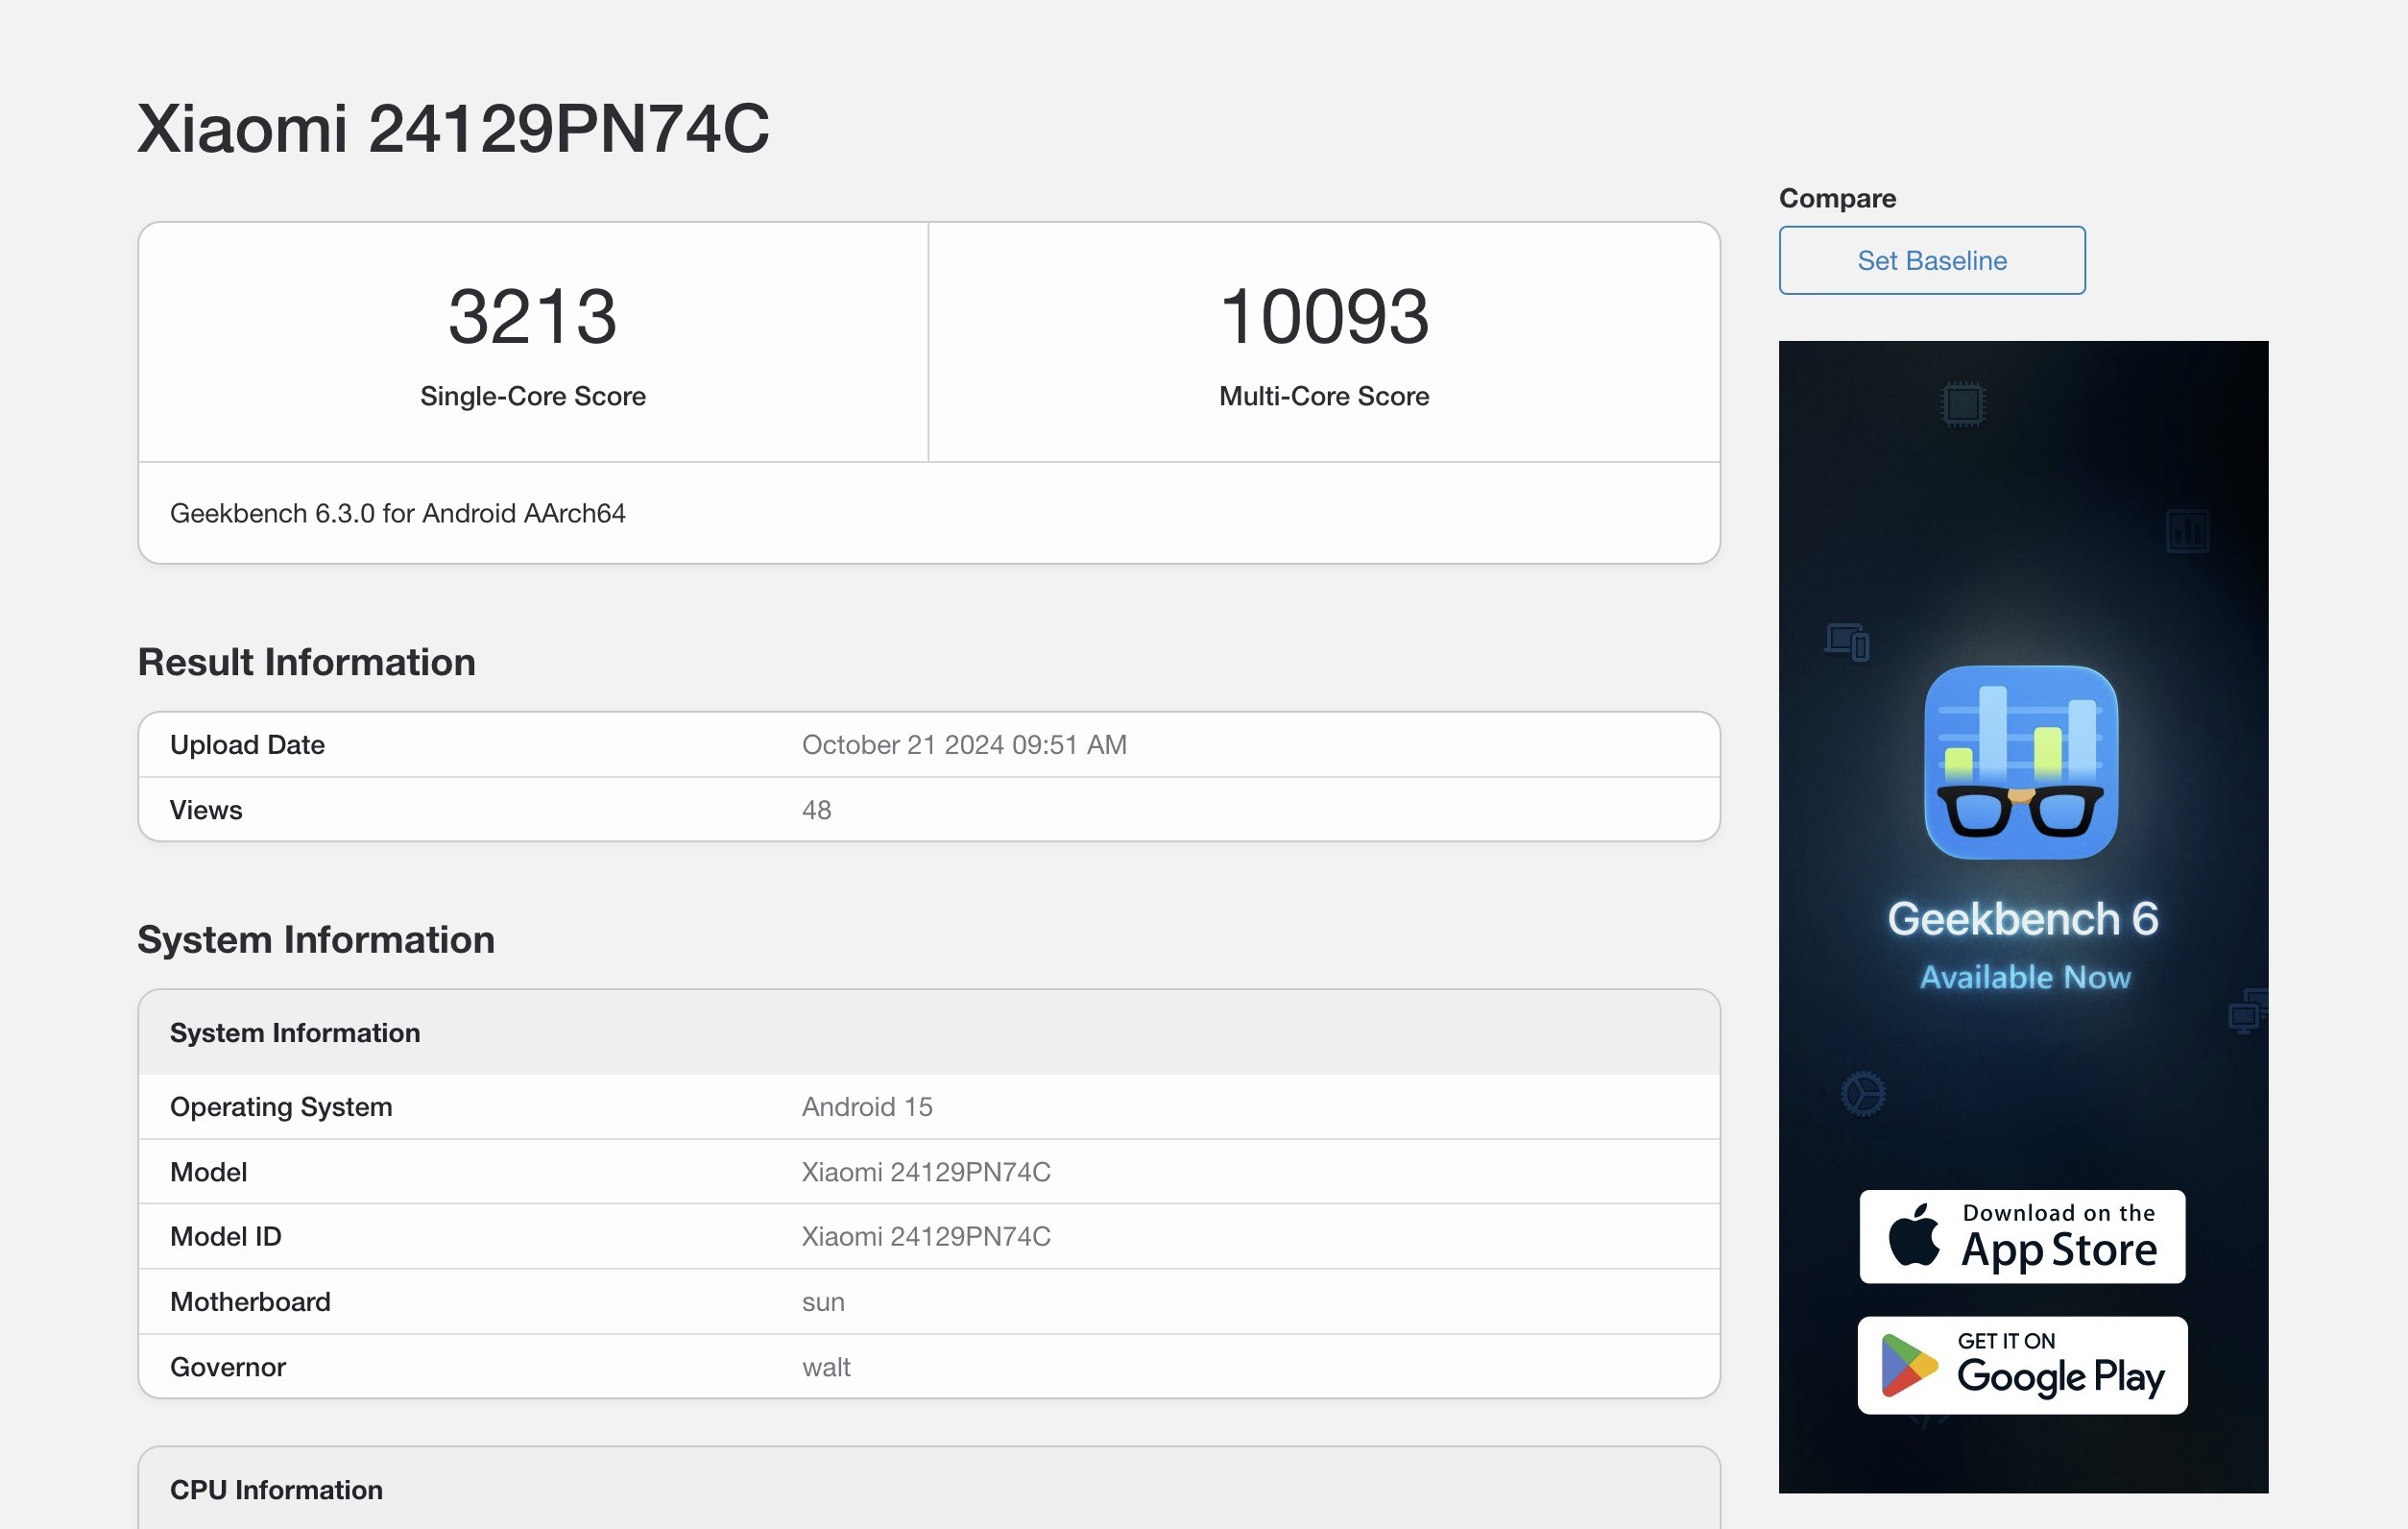The image size is (2408, 1529).
Task: Click the CPU Information table header
Action: click(929, 1488)
